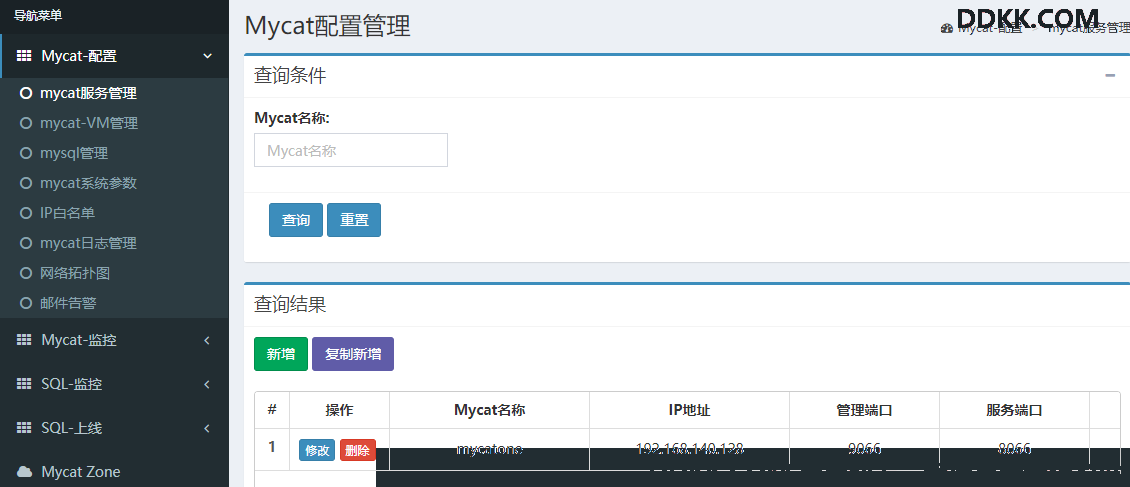Expand the Mycat-监控 menu arrow
1130x487 pixels.
207,340
